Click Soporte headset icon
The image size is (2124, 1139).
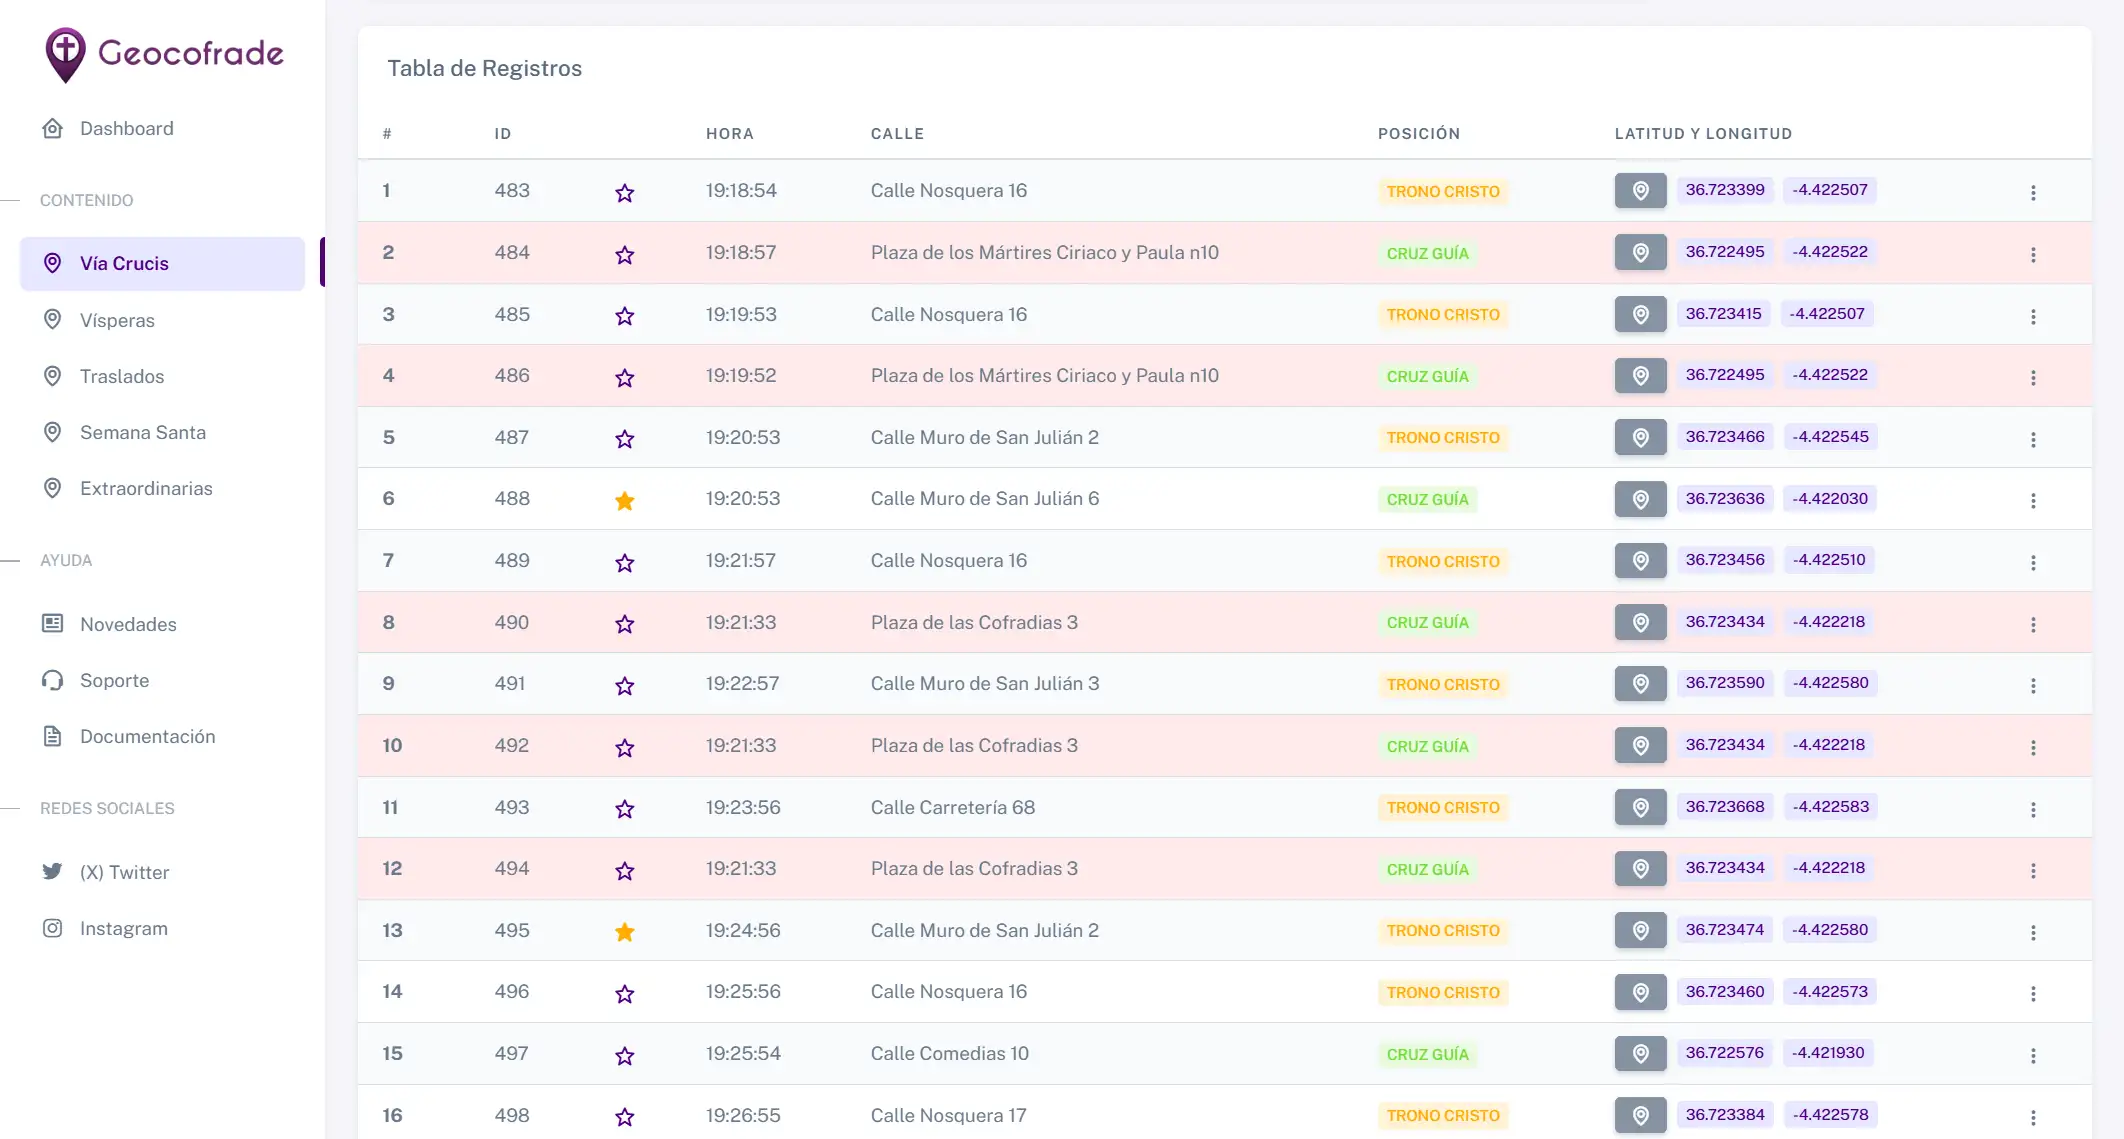pyautogui.click(x=53, y=681)
